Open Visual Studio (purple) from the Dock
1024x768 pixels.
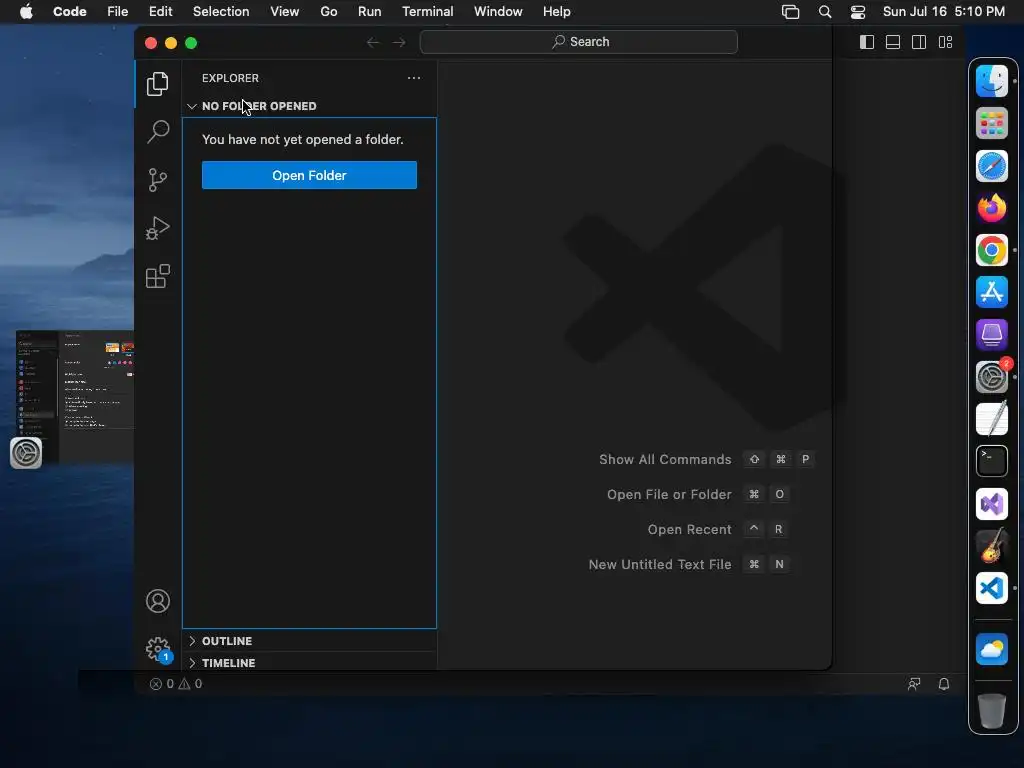point(991,504)
